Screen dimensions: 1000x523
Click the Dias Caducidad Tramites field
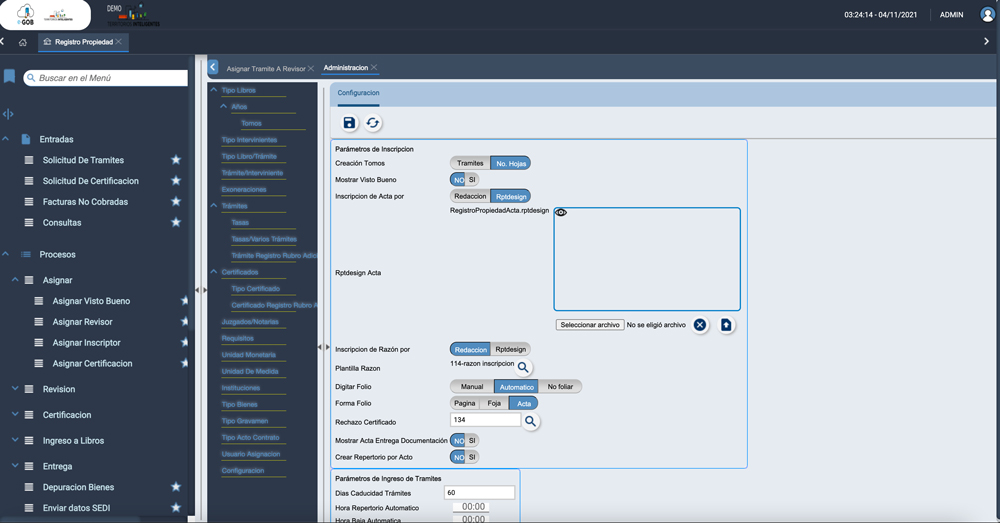pos(479,493)
